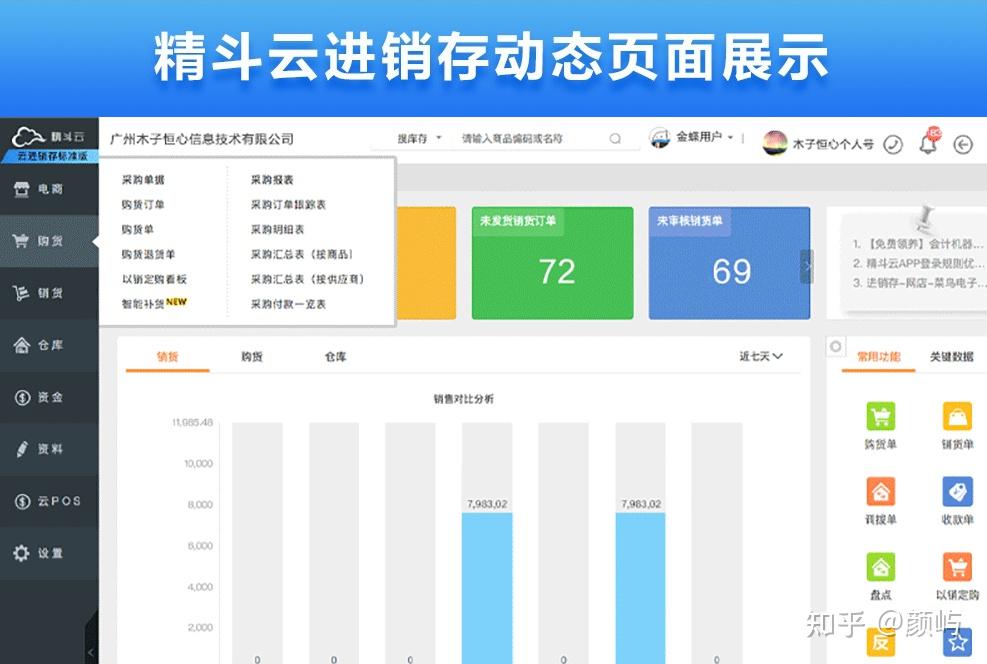Image resolution: width=987 pixels, height=664 pixels.
Task: Open the 仓库 sidebar module
Action: click(x=49, y=345)
